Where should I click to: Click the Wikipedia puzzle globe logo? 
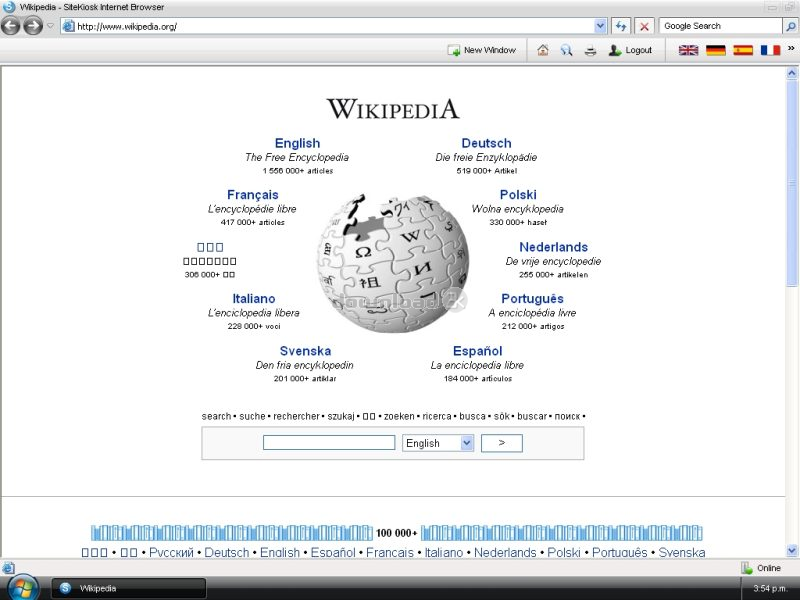click(x=392, y=262)
